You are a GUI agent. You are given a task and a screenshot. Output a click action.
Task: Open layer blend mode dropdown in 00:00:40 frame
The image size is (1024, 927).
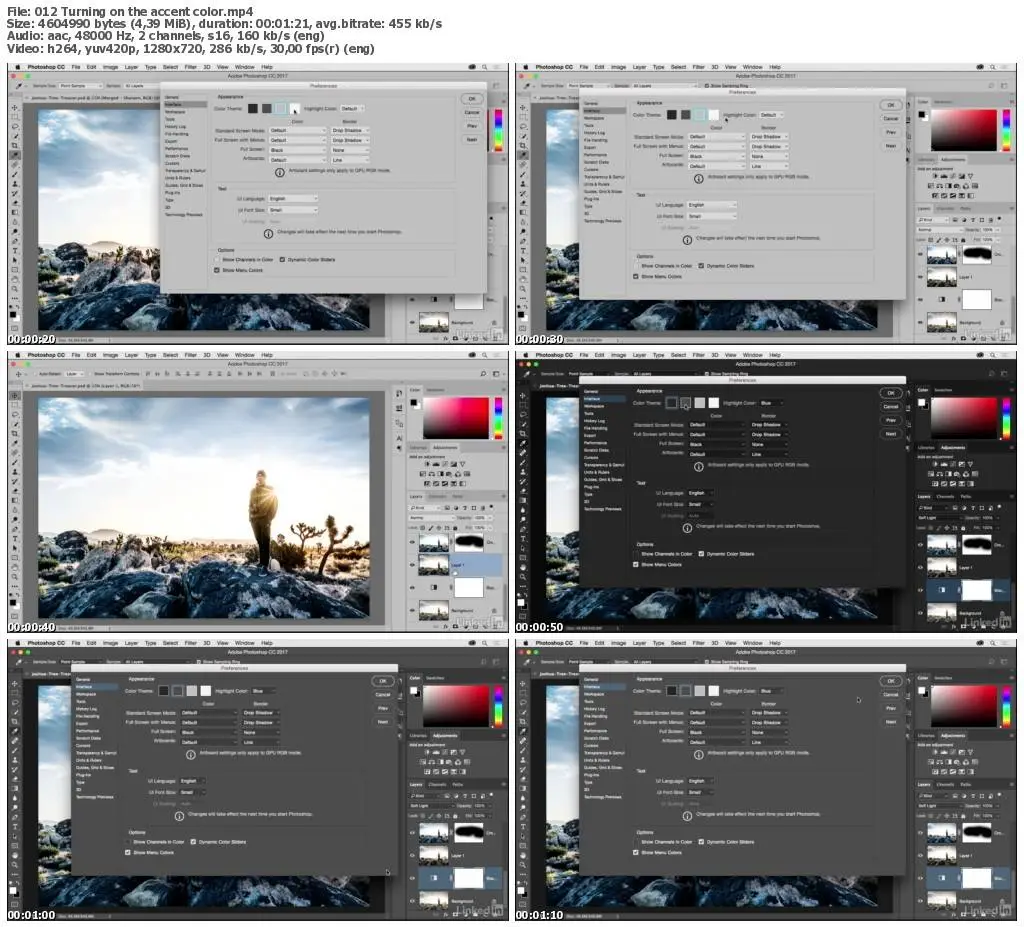point(431,518)
